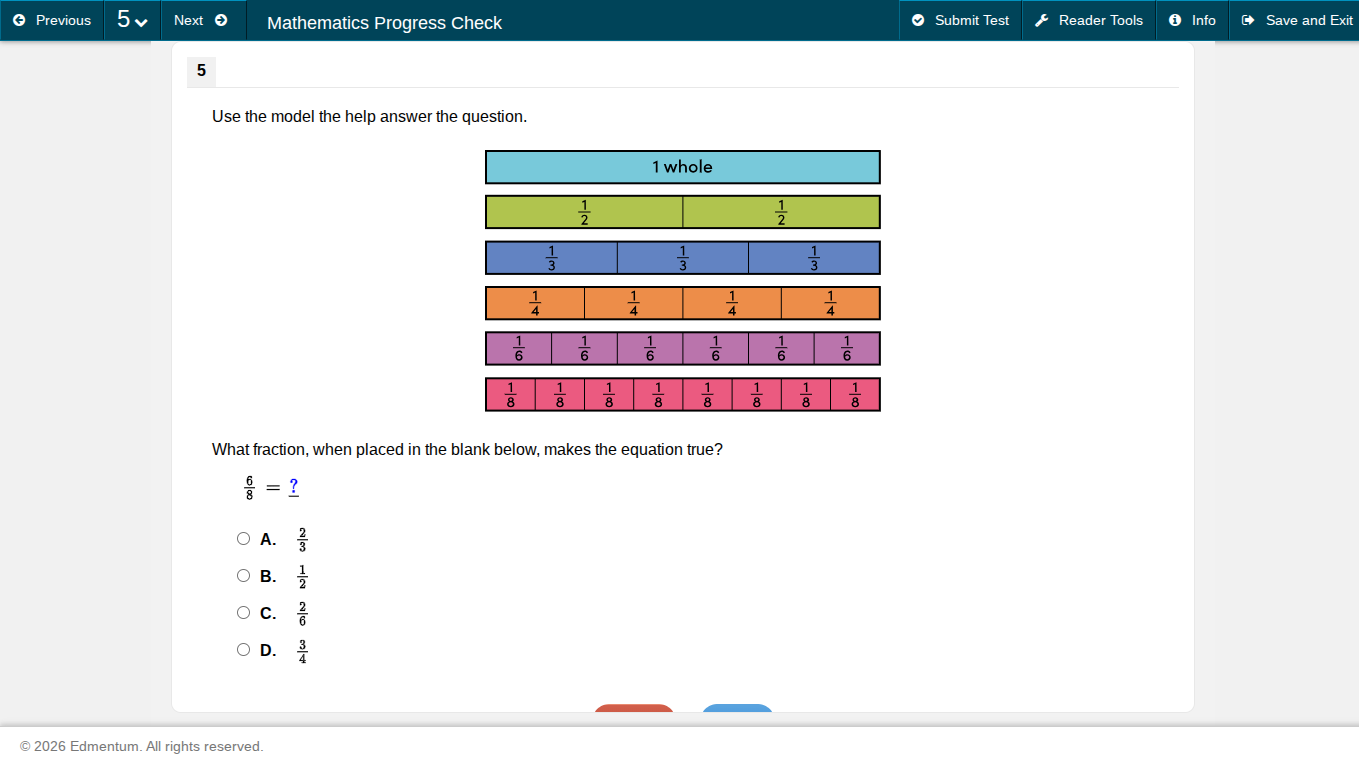Click the 1 whole fraction bar

682,167
